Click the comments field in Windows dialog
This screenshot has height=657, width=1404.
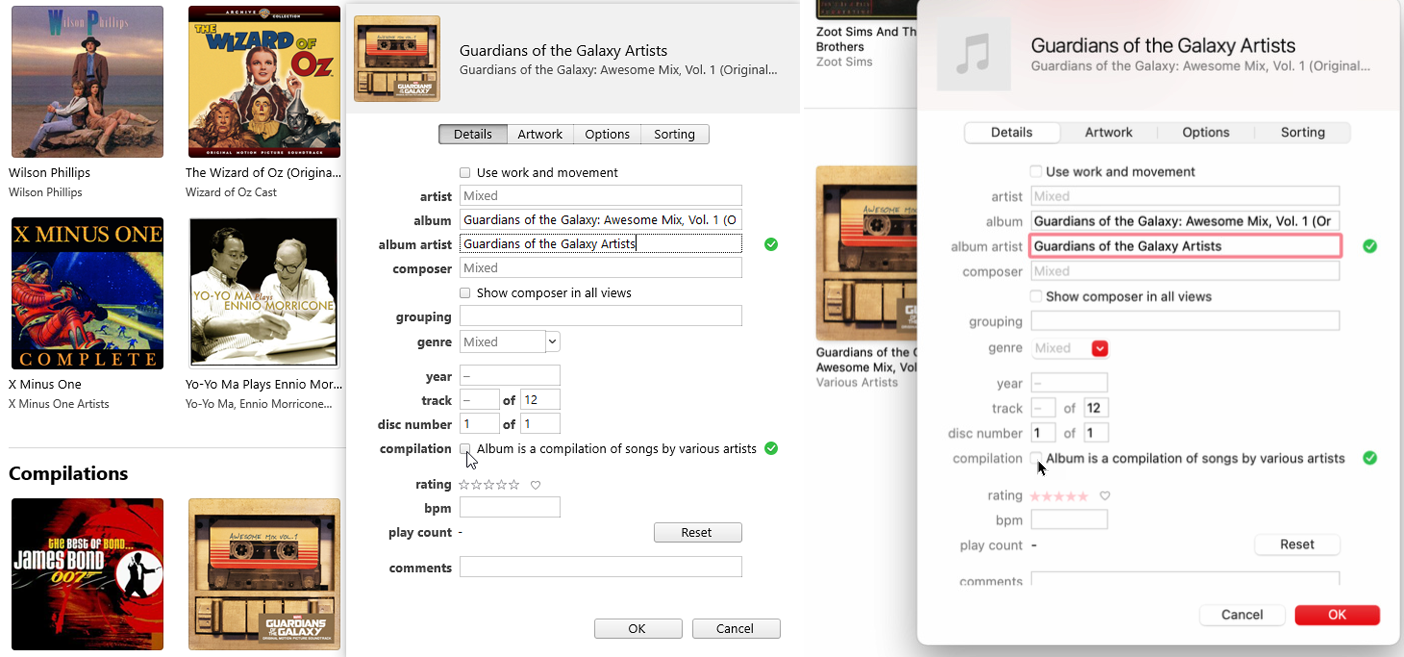click(x=601, y=567)
